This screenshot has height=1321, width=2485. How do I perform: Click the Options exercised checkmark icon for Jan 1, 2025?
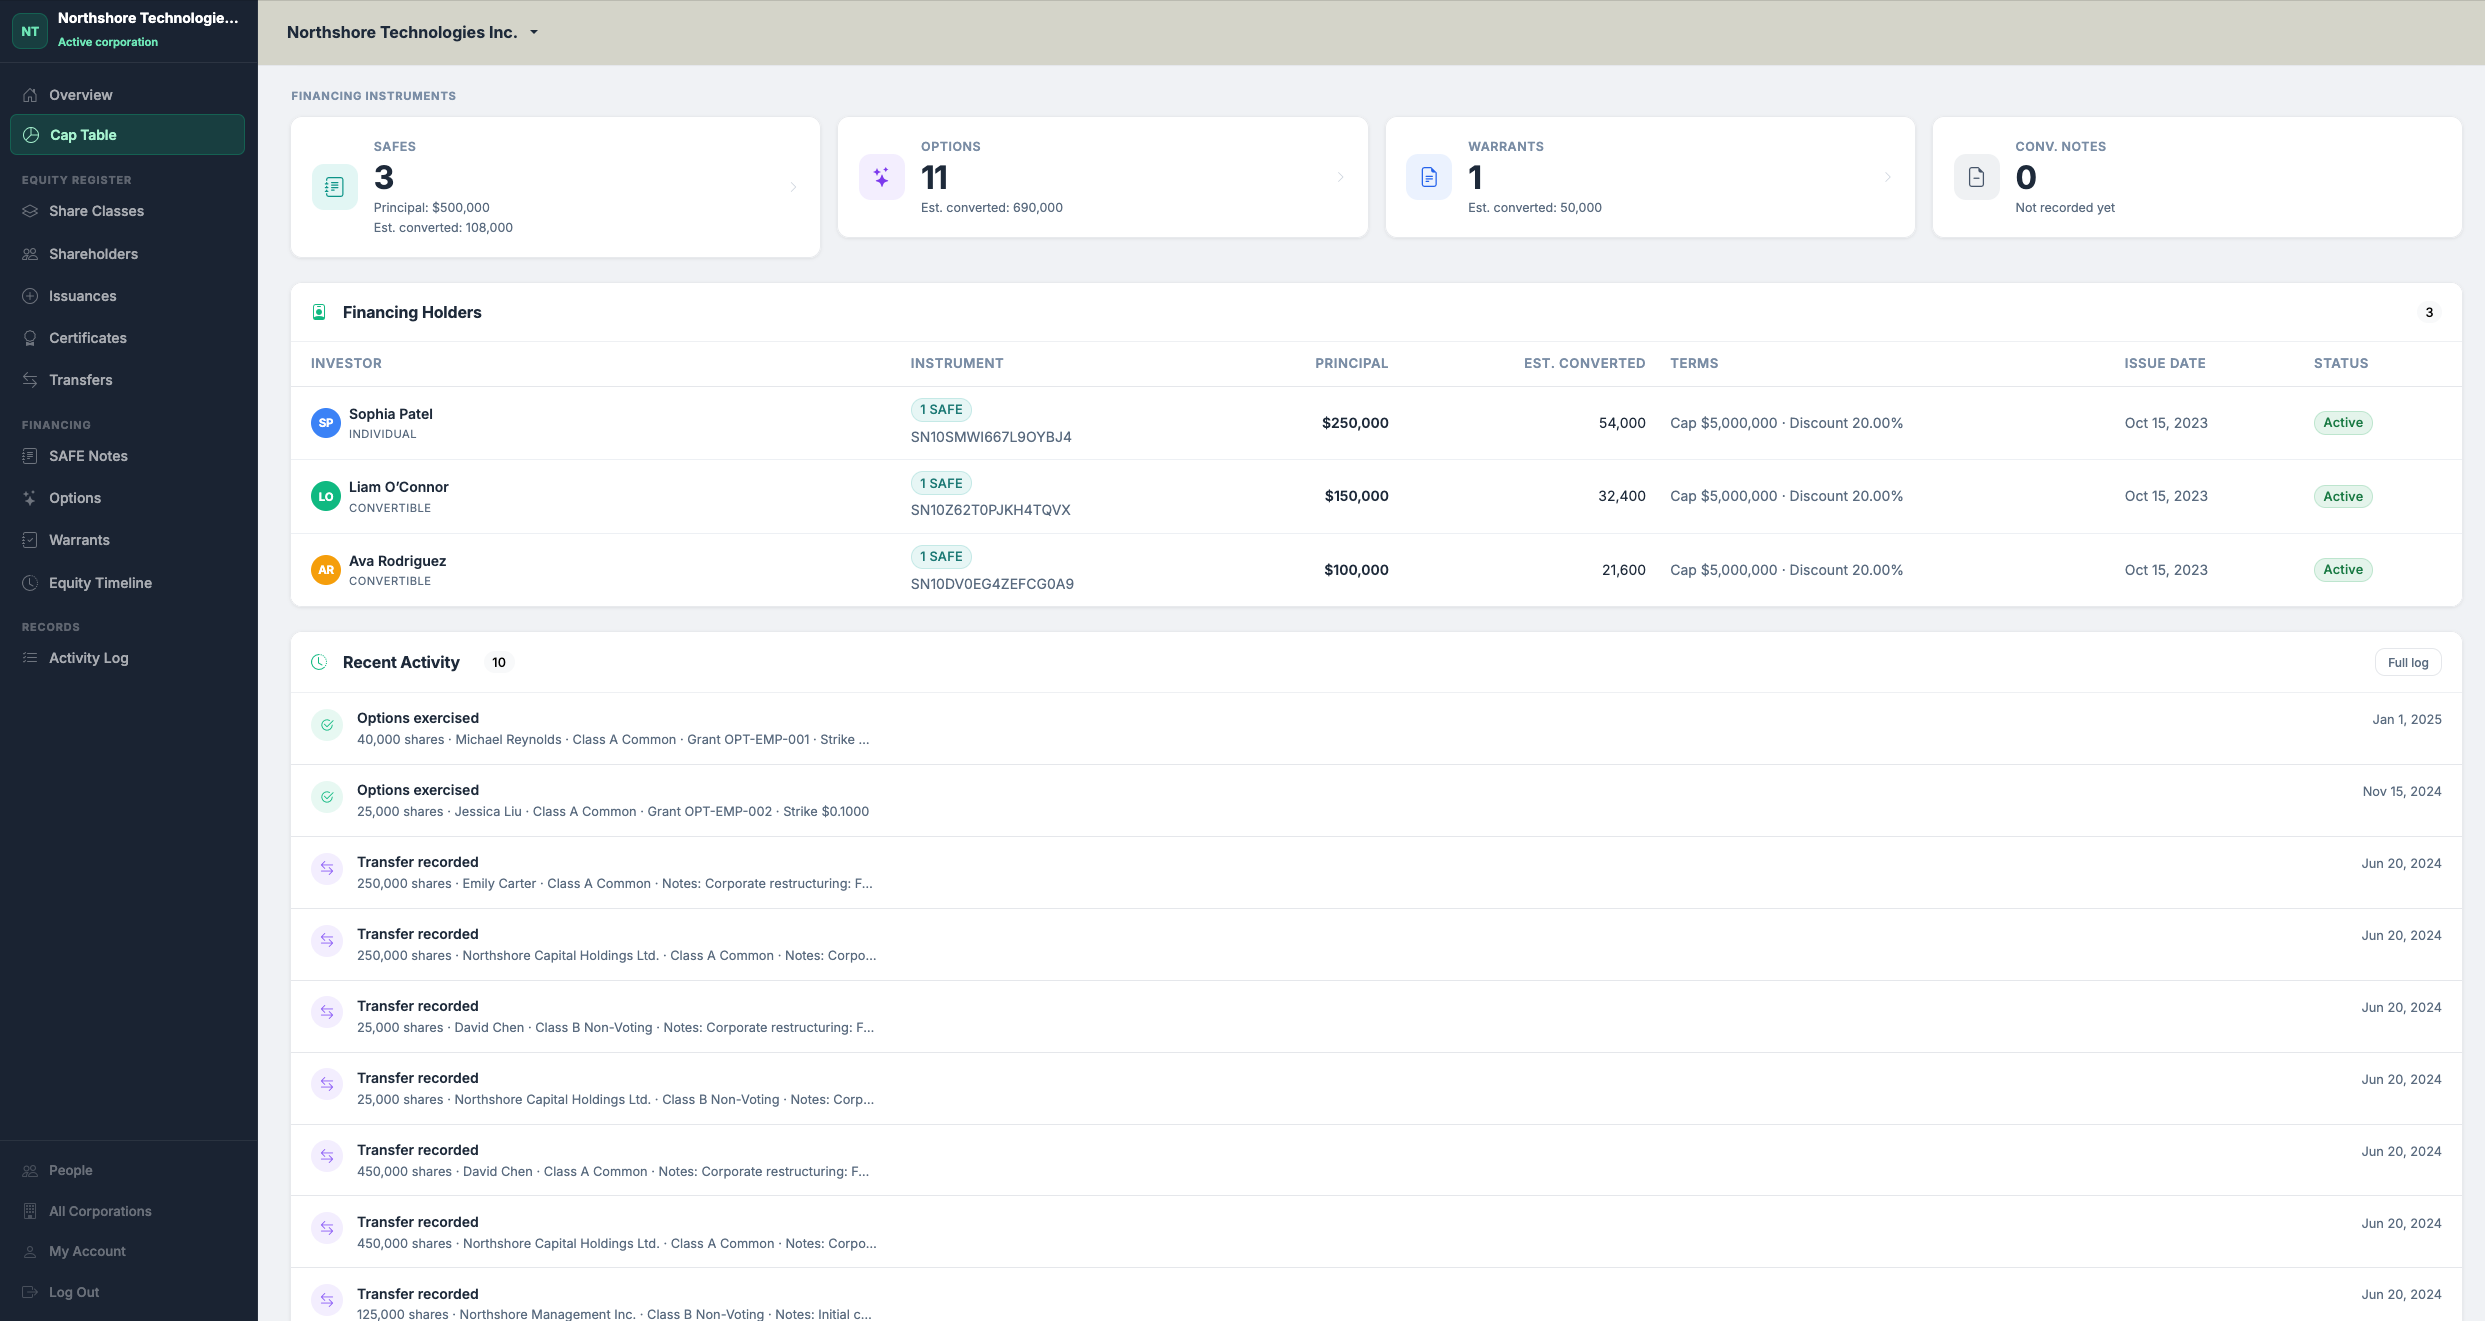coord(327,725)
